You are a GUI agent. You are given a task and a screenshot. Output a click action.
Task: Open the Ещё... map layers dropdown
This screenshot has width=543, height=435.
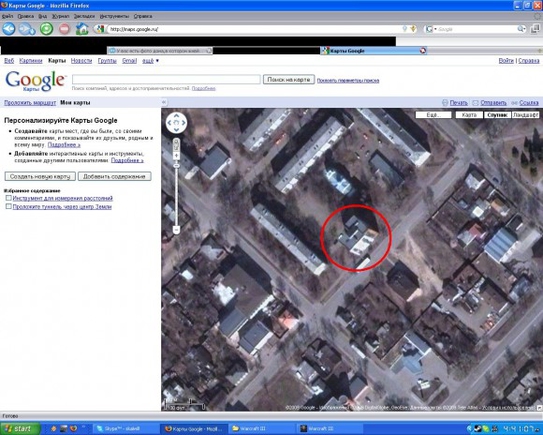tap(434, 115)
